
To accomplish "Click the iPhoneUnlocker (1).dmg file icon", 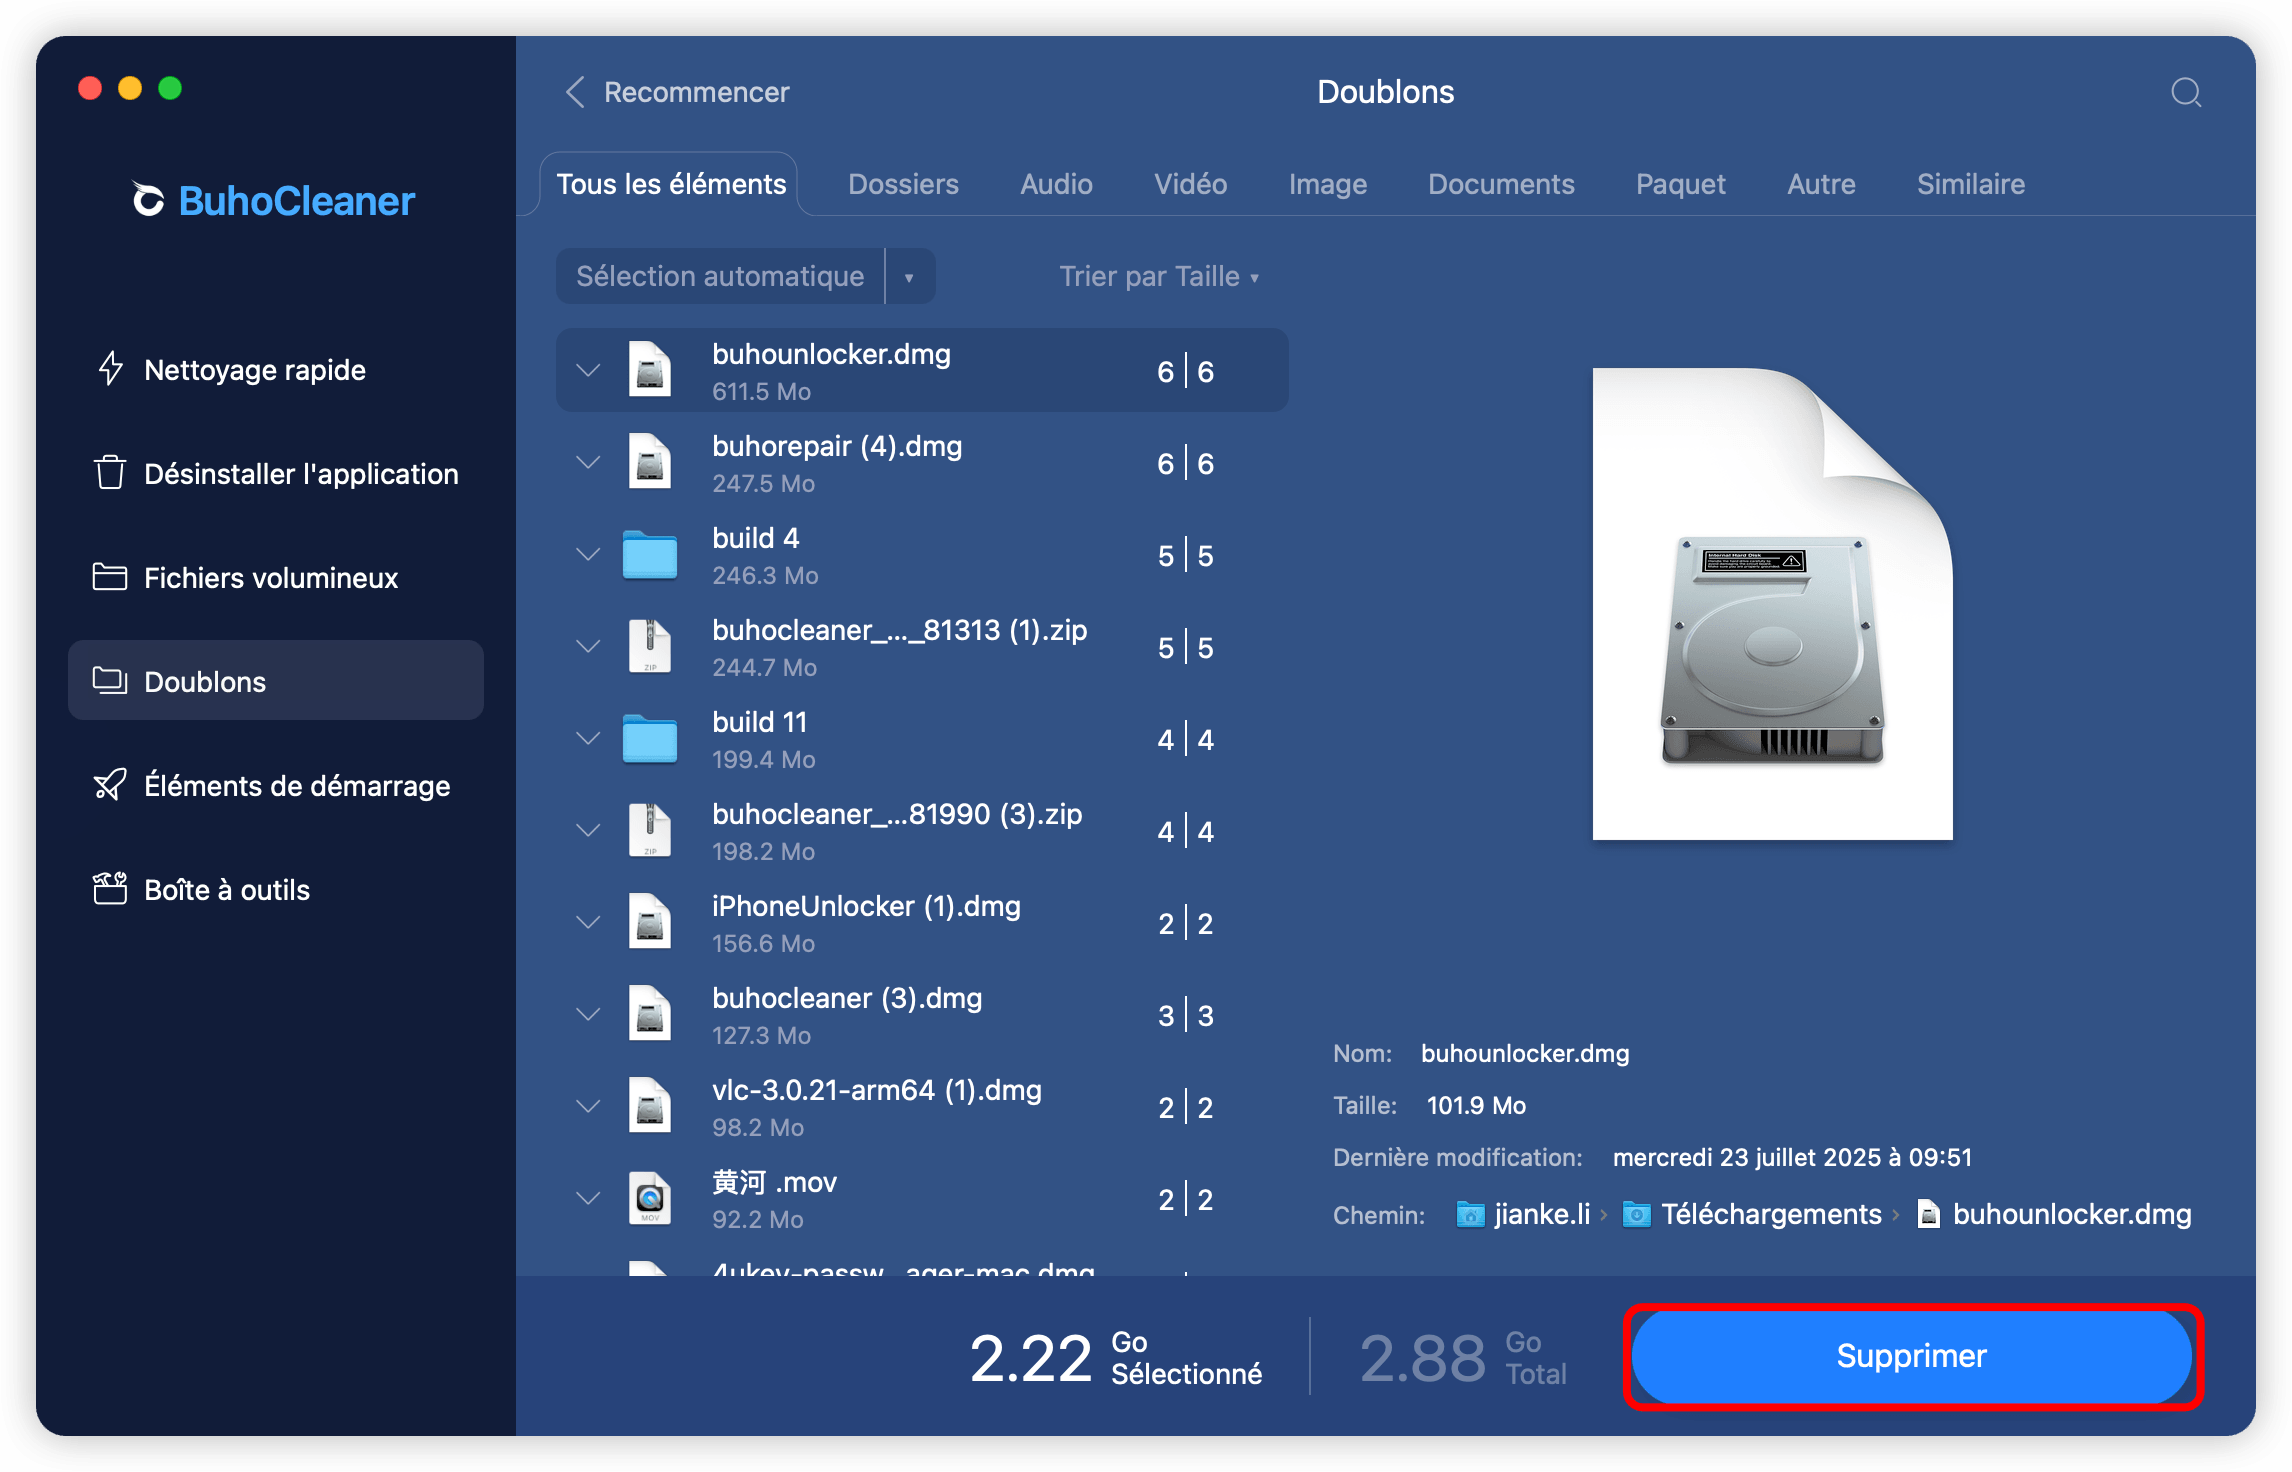I will click(x=650, y=922).
